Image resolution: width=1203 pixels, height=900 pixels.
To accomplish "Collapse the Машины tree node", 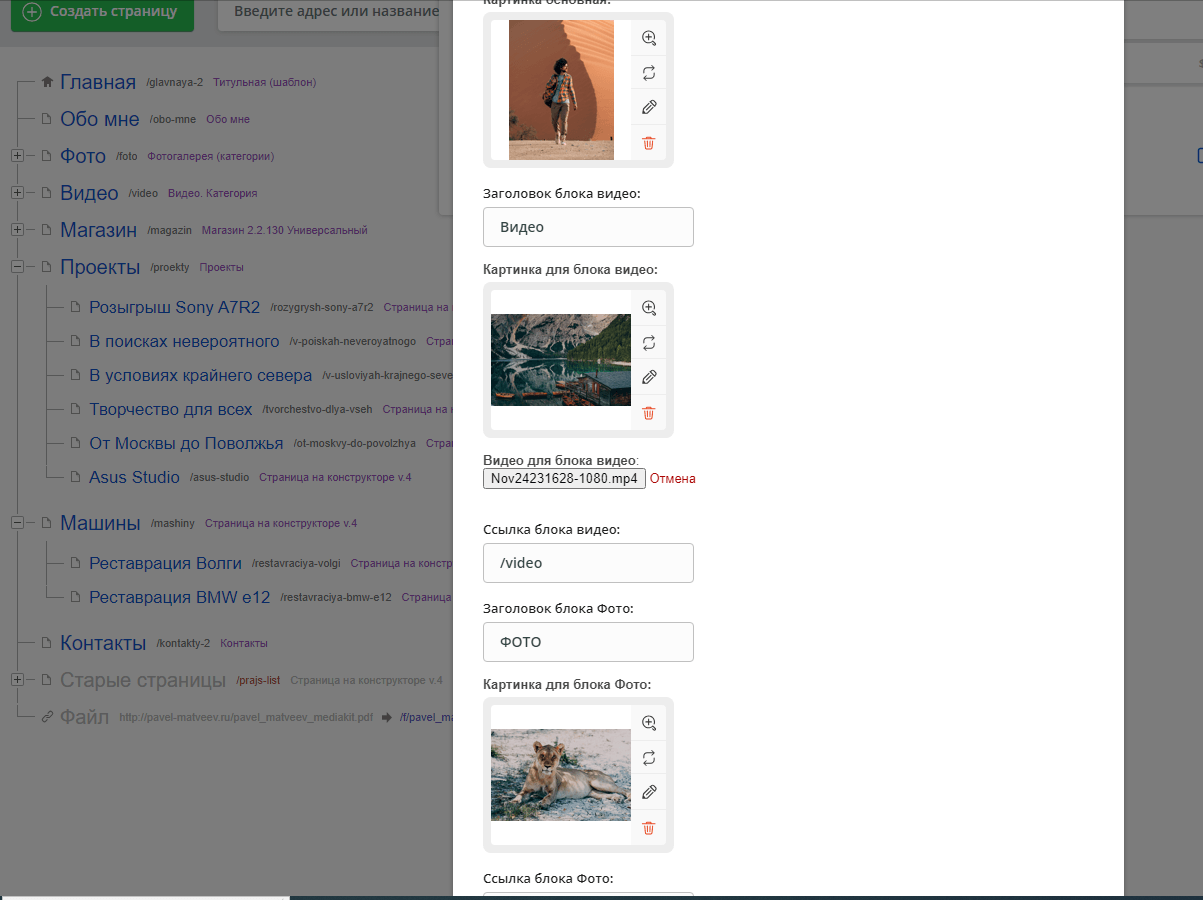I will (x=17, y=523).
